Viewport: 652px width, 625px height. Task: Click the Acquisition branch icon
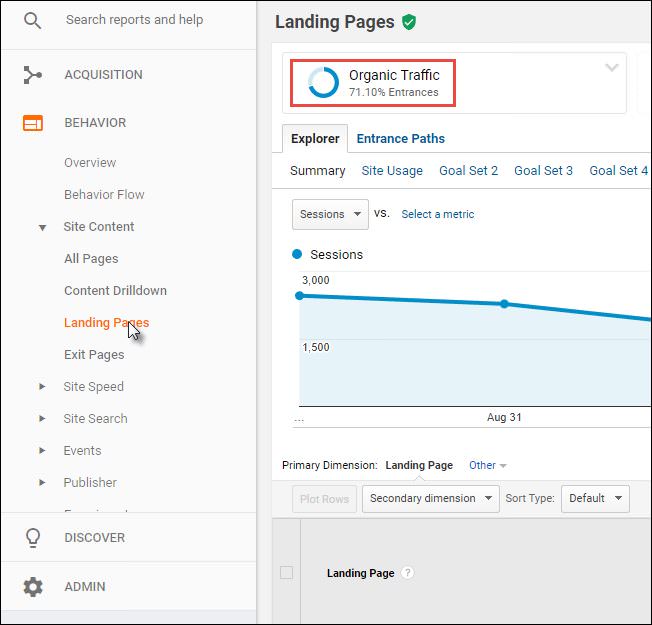(x=32, y=75)
